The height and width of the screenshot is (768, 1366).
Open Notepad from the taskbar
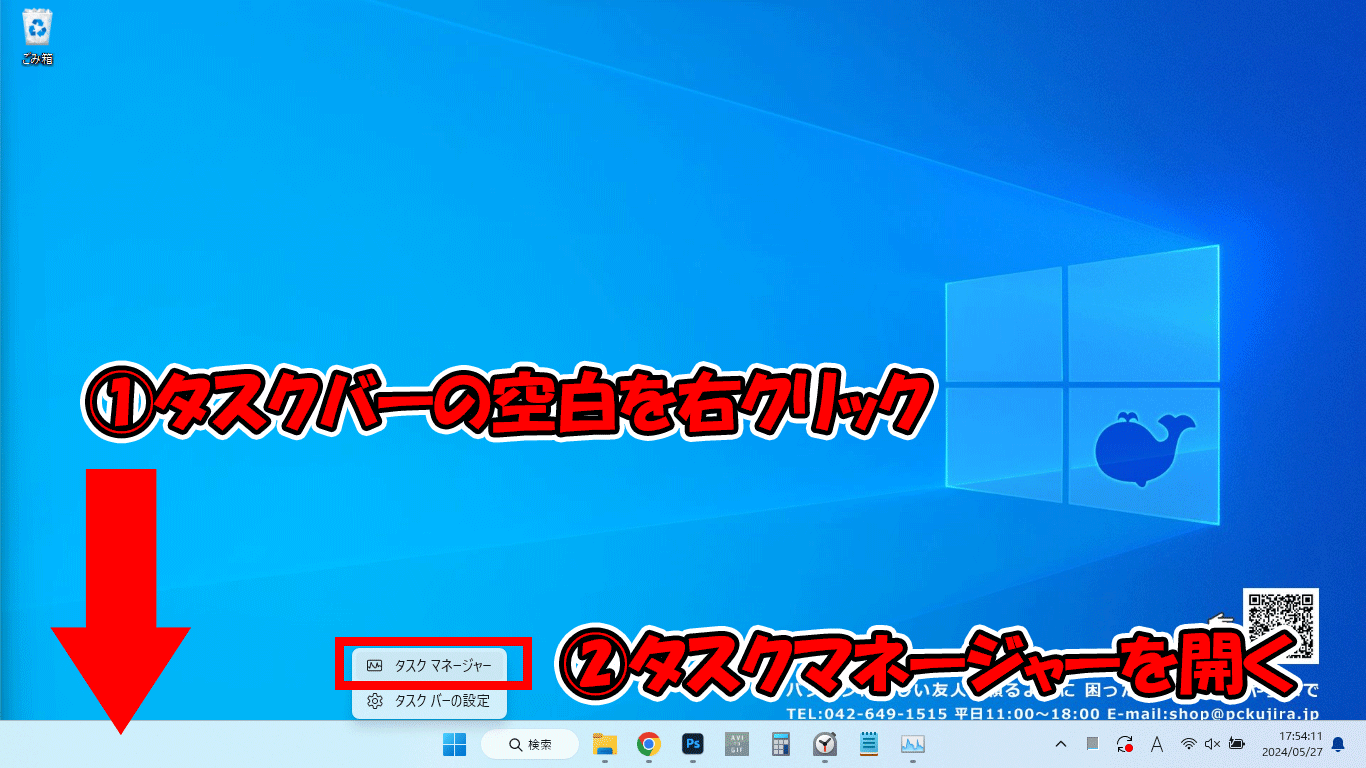(x=868, y=744)
